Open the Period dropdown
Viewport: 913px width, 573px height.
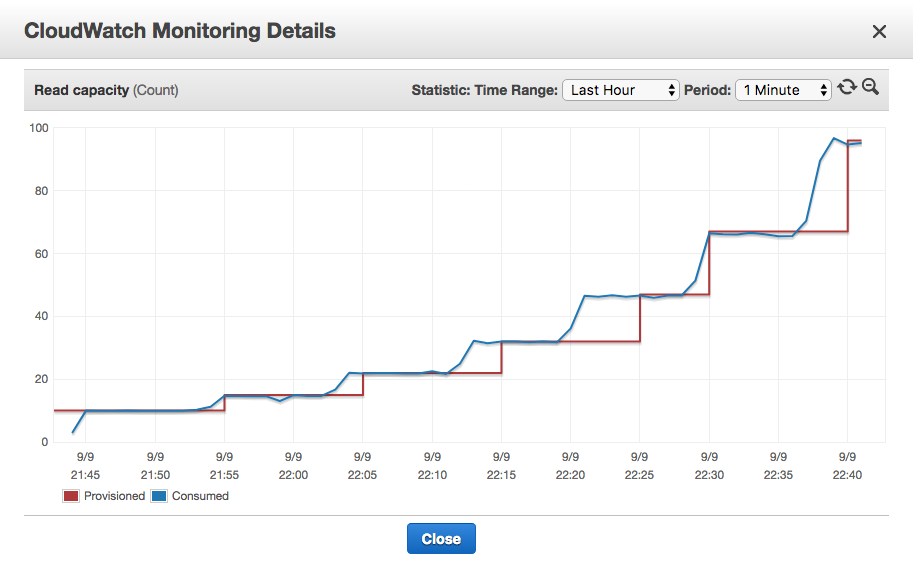(x=783, y=90)
